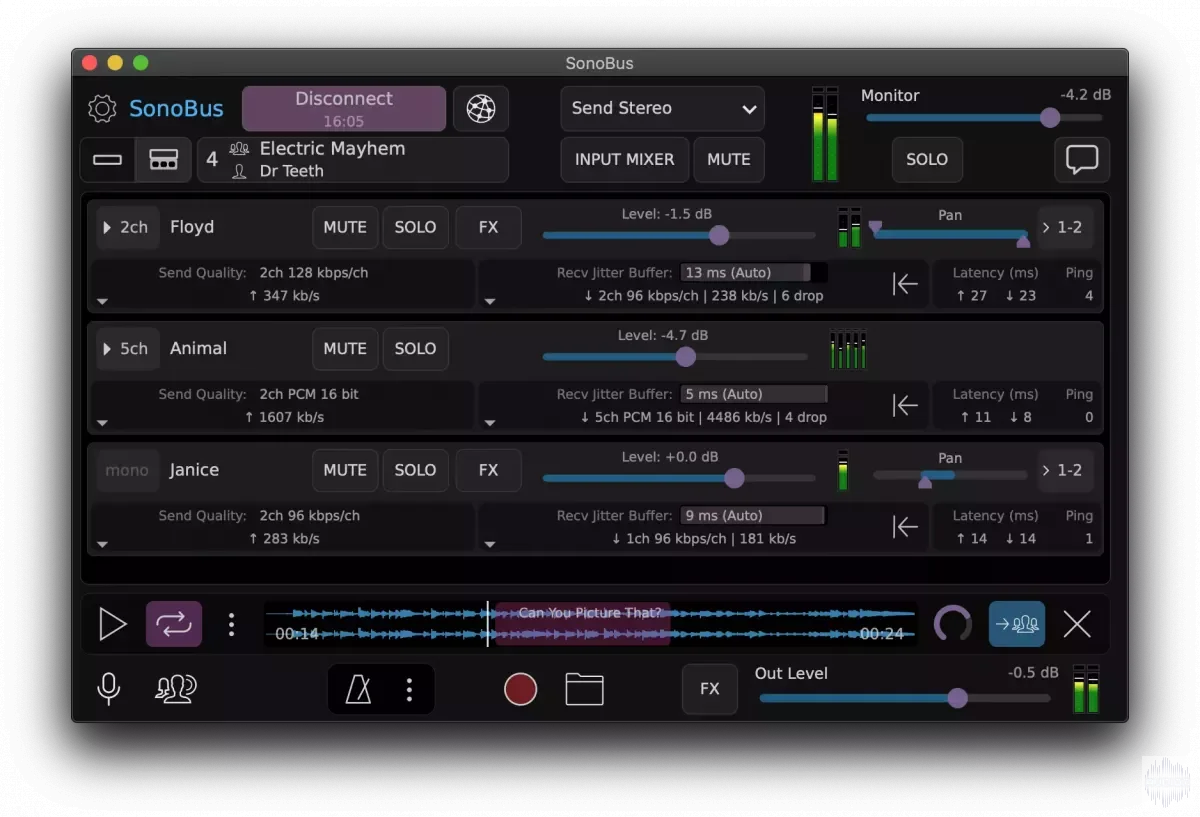Adjust Floyd's Pan slider

[x=950, y=234]
